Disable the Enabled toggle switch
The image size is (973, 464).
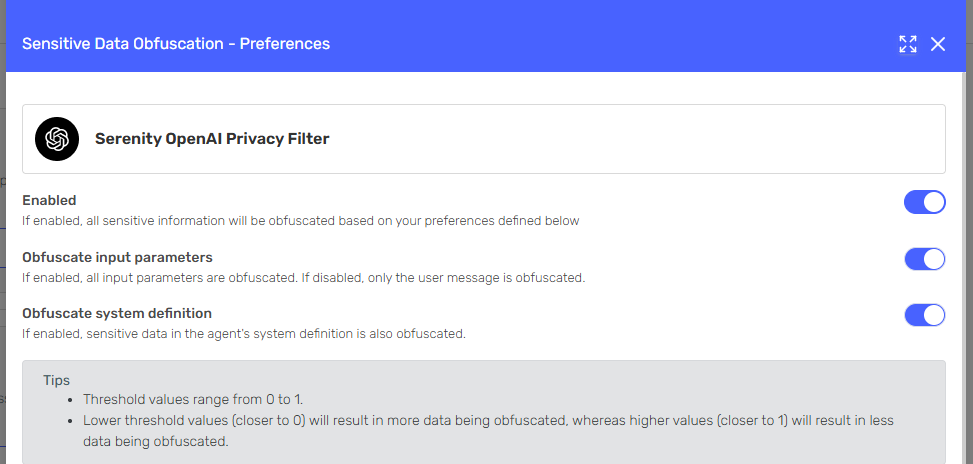pos(925,202)
